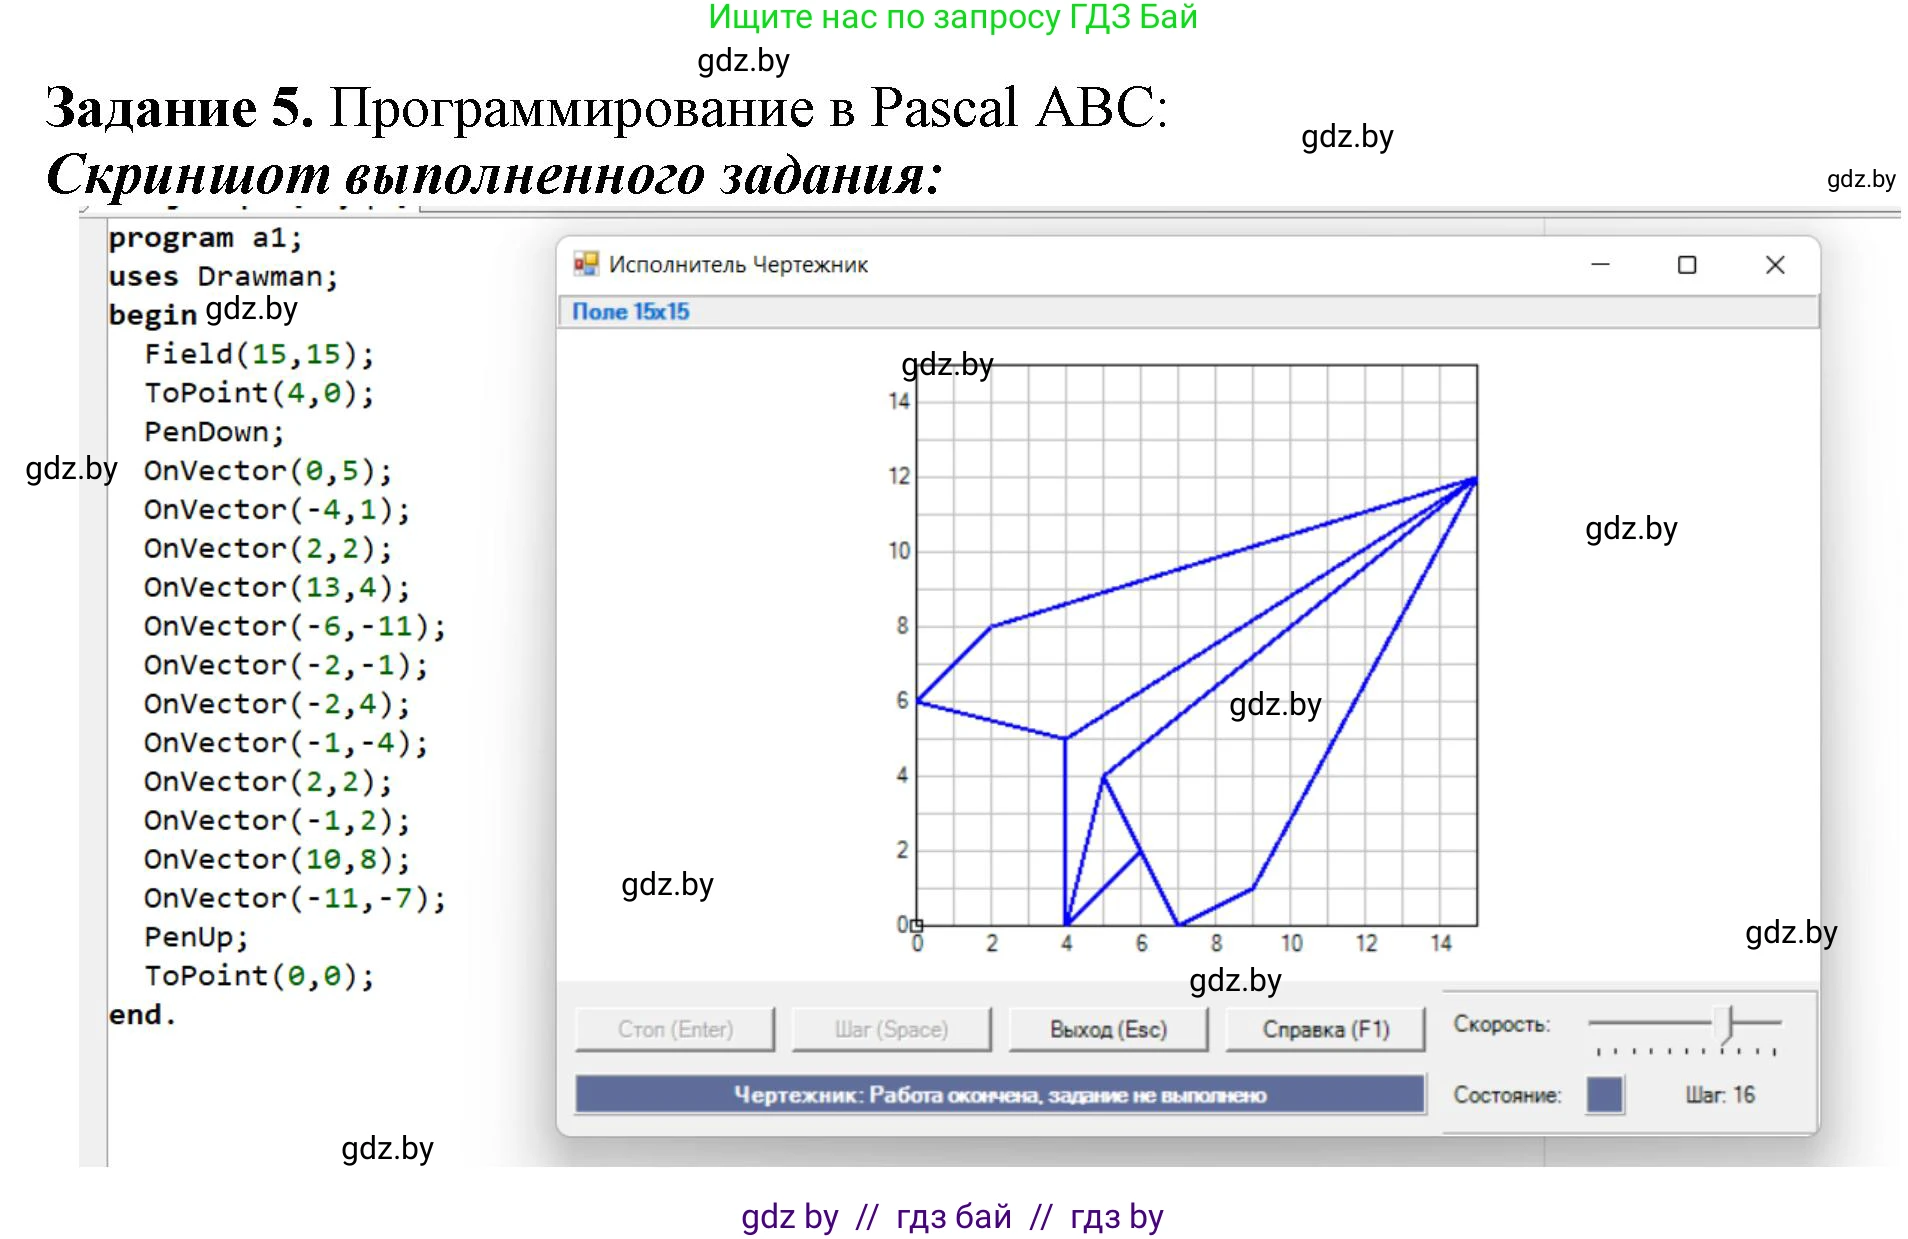
Task: Click the Исполнитель Чертежник window icon
Action: pyautogui.click(x=585, y=264)
